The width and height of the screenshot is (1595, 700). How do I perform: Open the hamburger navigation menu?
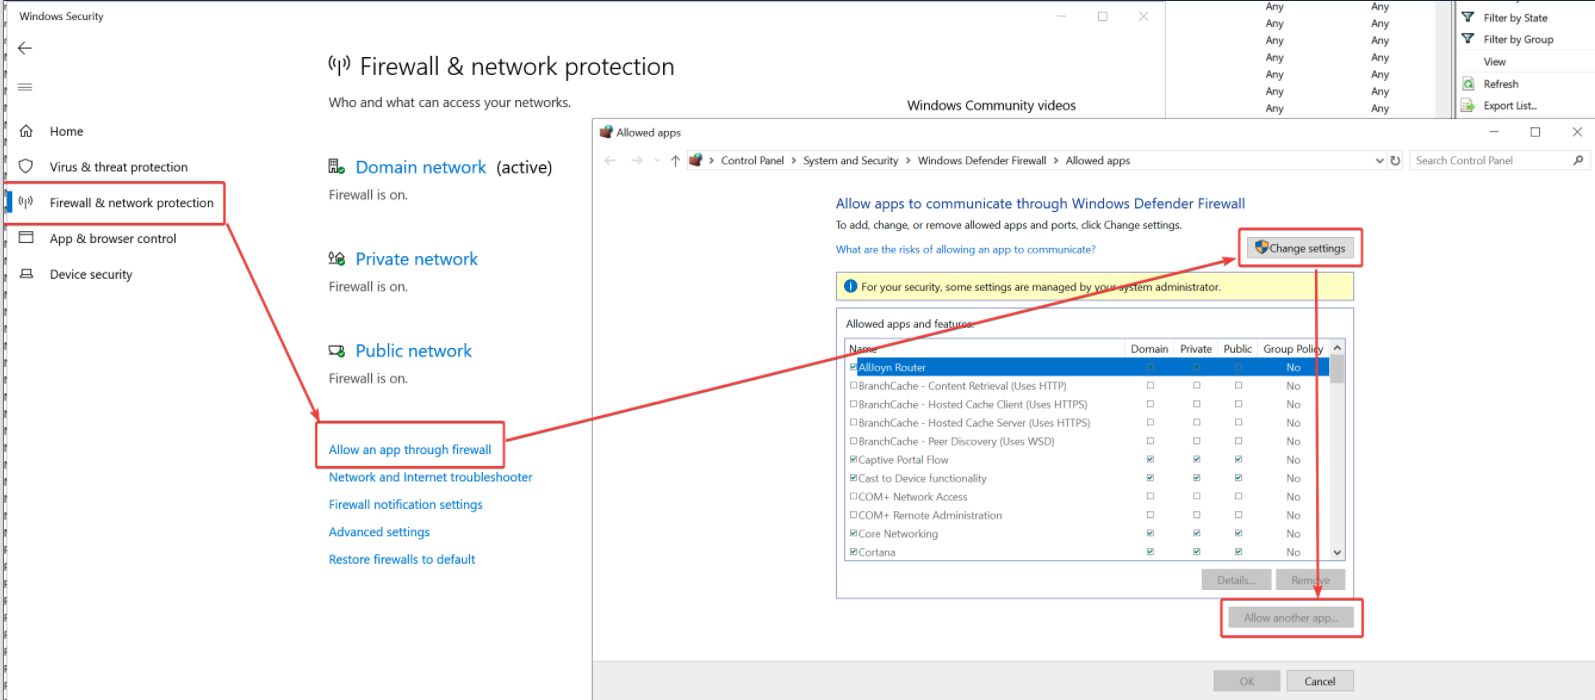pos(25,87)
